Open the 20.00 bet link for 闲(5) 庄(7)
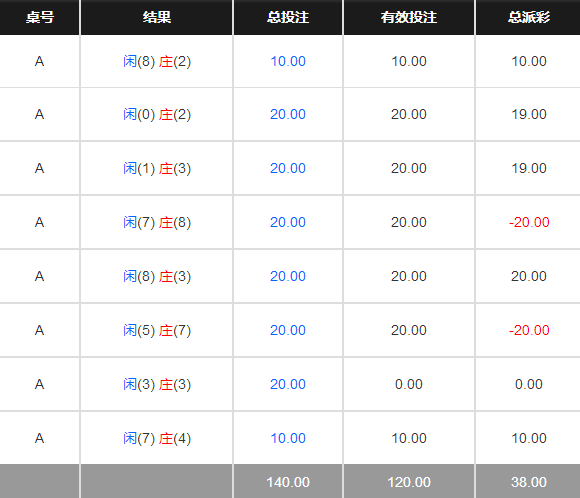Viewport: 580px width, 498px height. [x=288, y=330]
